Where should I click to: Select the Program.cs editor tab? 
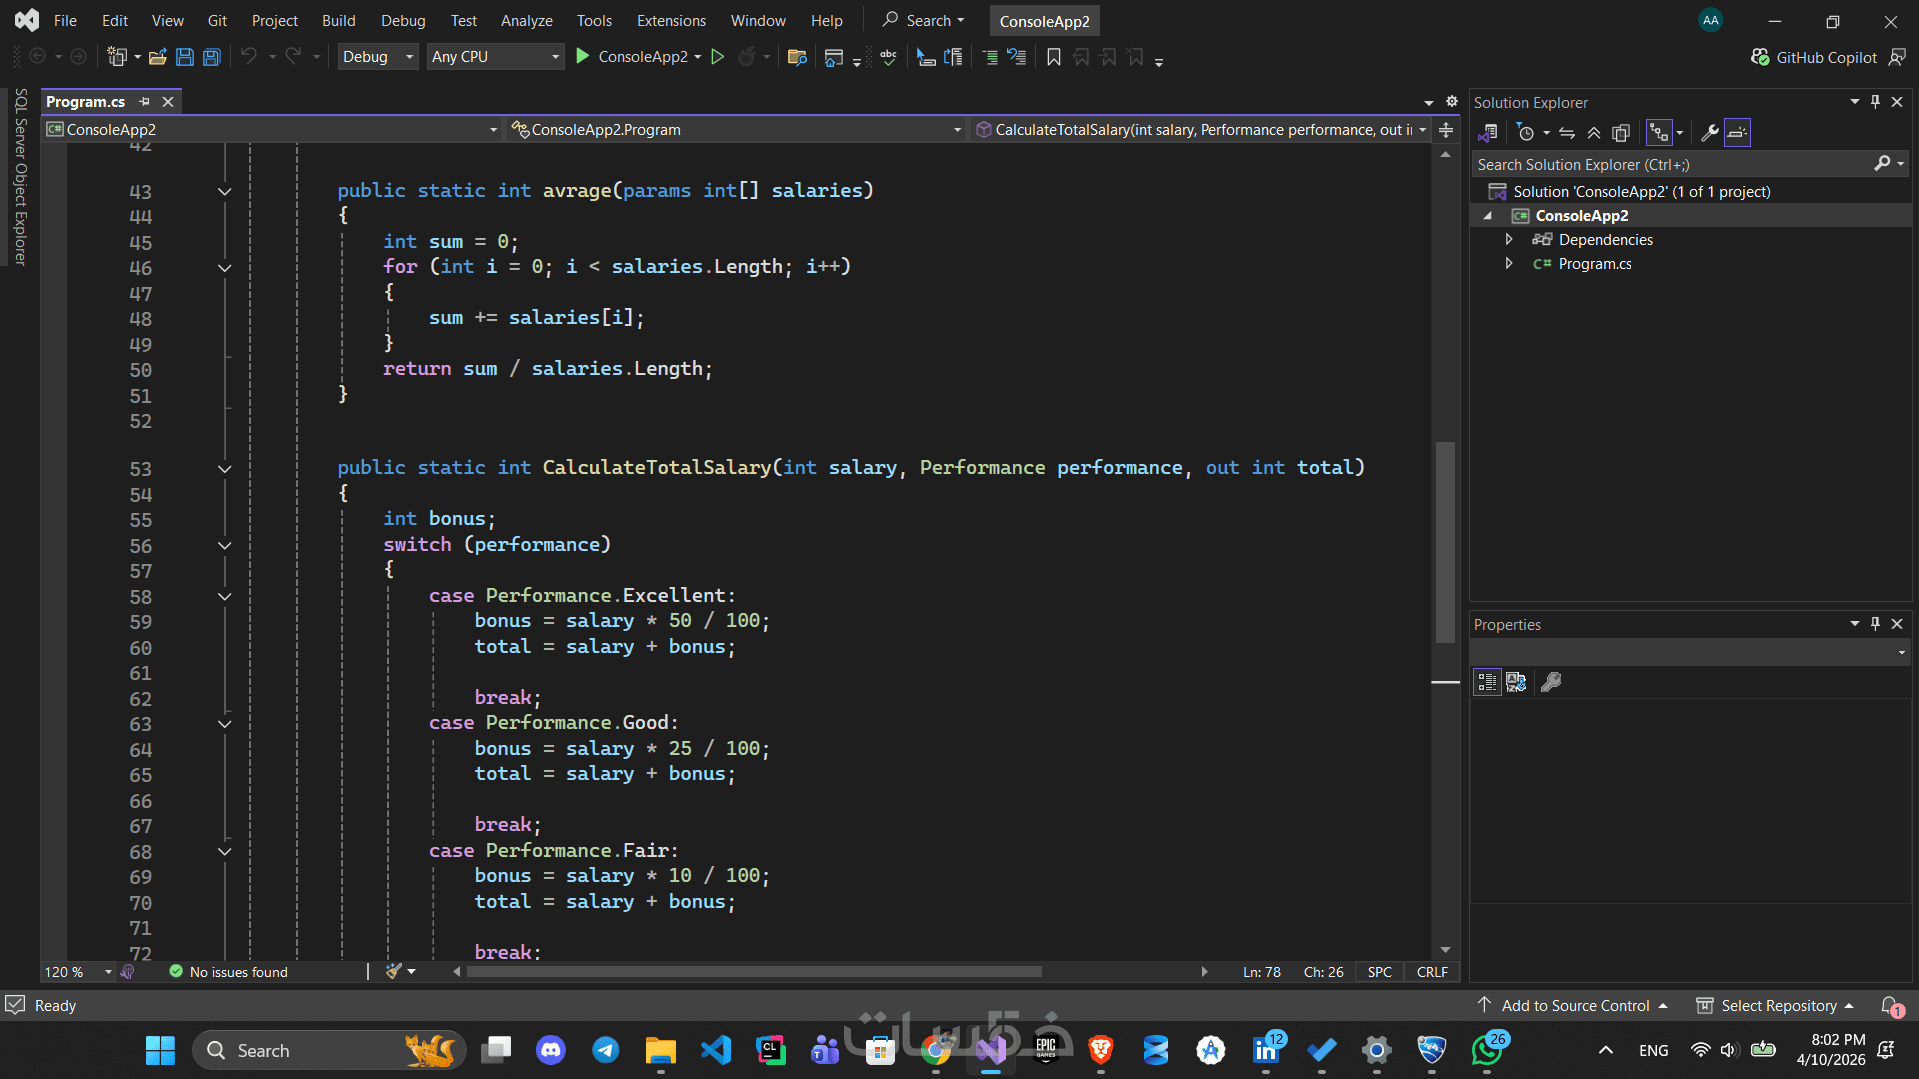point(86,102)
